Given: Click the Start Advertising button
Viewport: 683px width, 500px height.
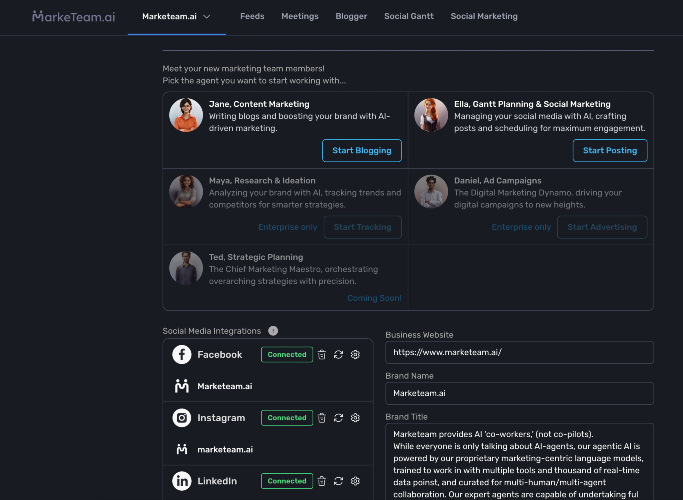Looking at the screenshot, I should 602,227.
